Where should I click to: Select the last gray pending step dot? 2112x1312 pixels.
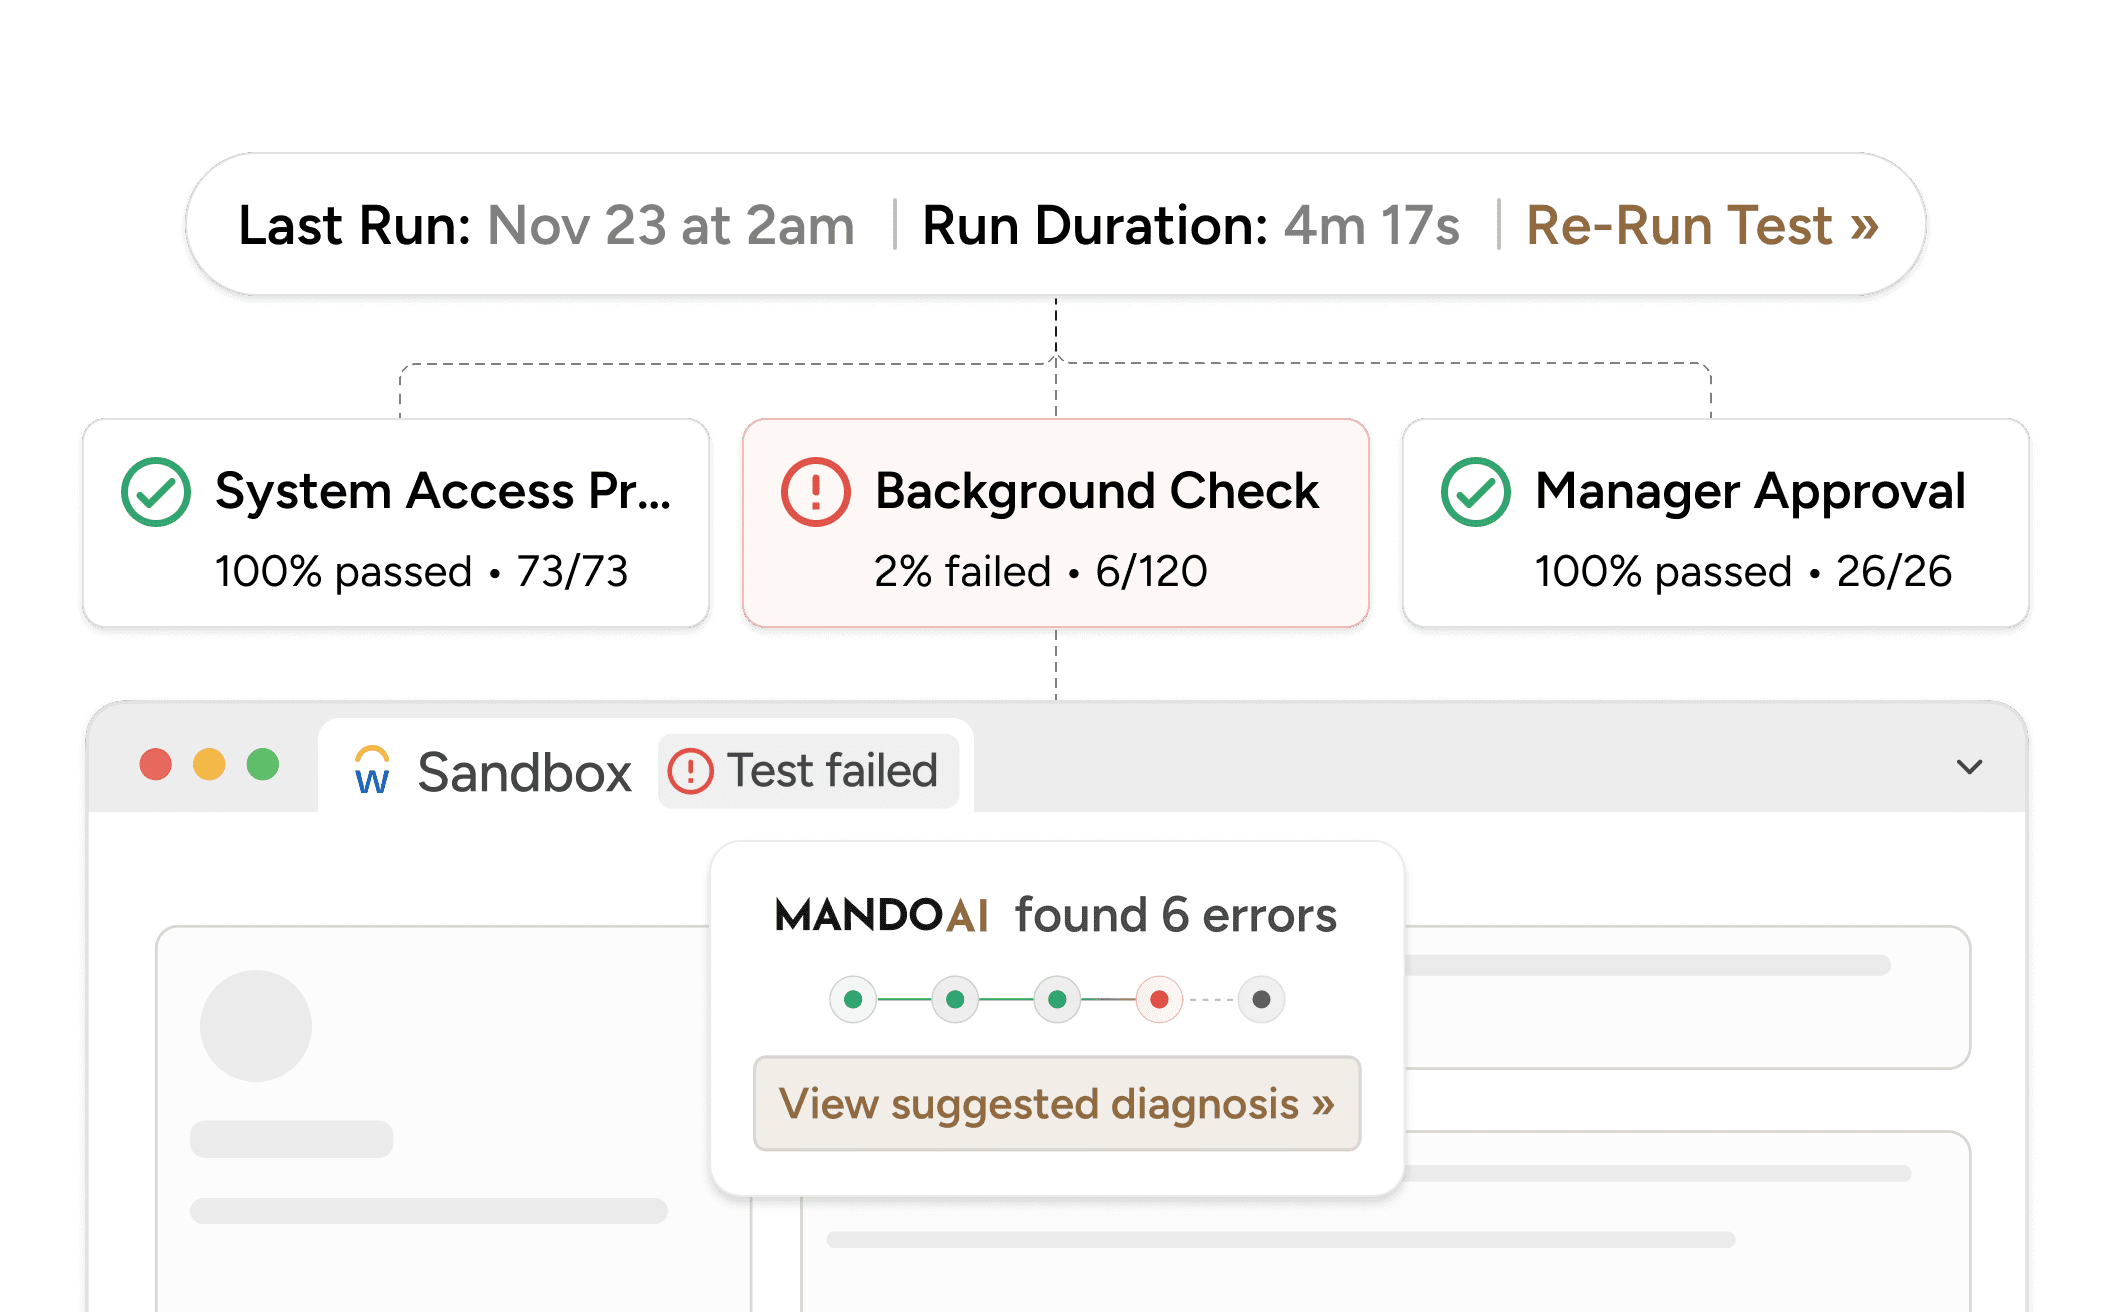pyautogui.click(x=1261, y=999)
